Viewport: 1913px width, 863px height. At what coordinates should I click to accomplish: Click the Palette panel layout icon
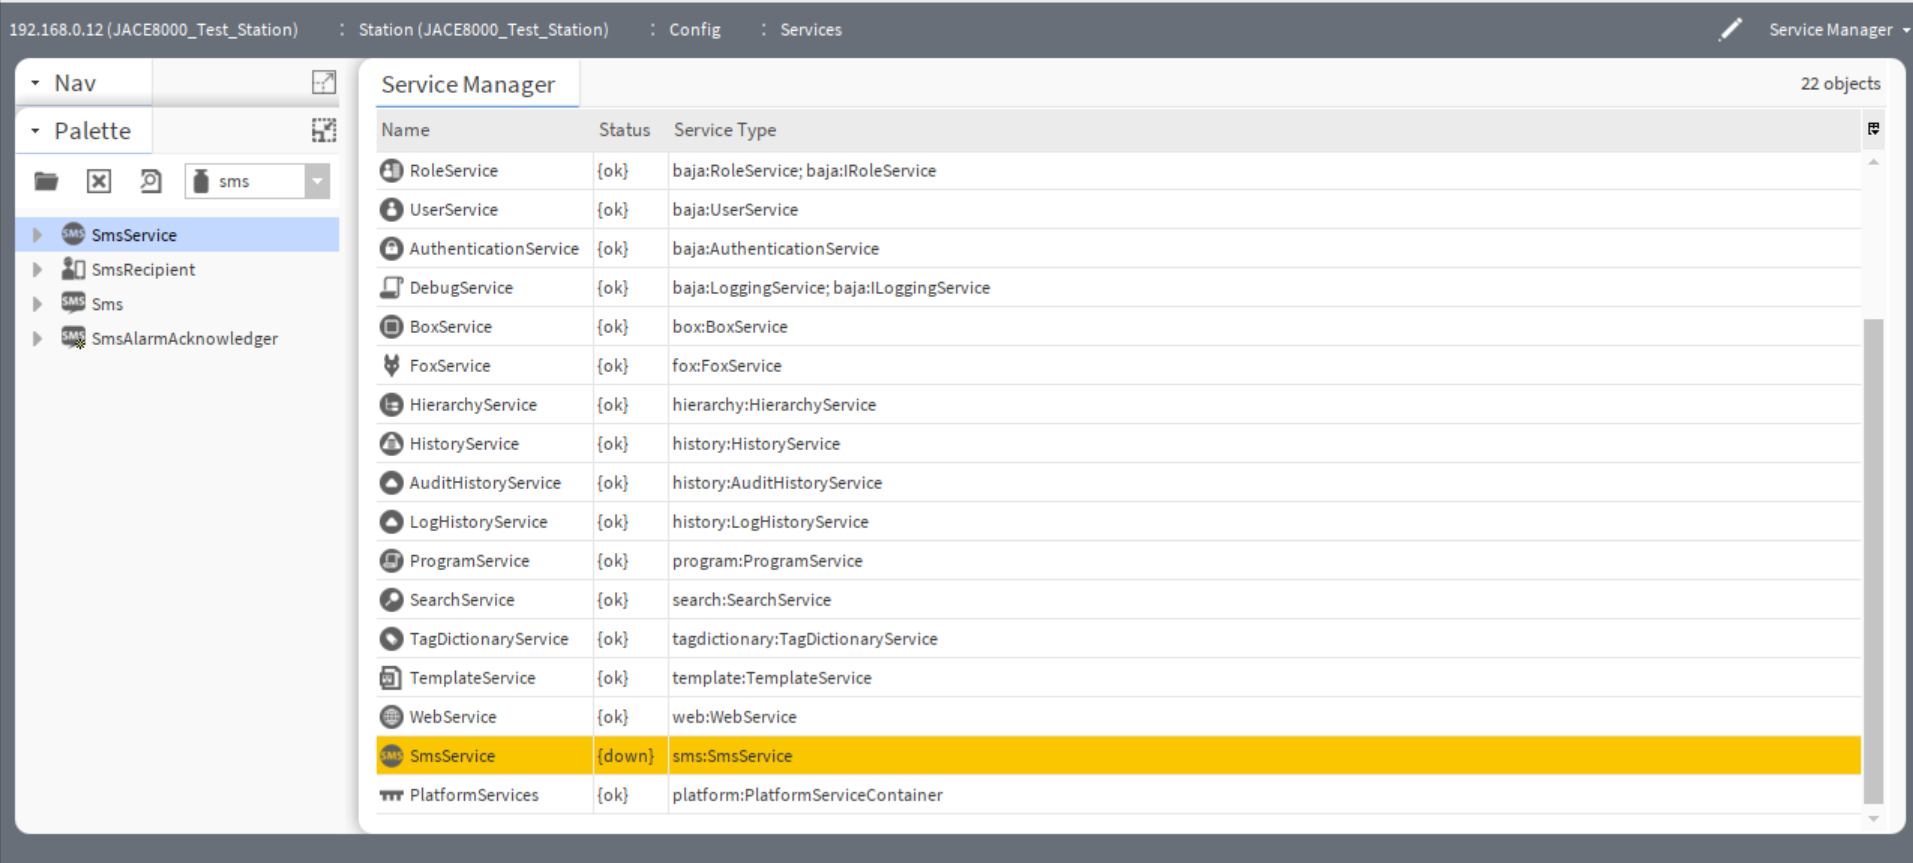pyautogui.click(x=323, y=130)
